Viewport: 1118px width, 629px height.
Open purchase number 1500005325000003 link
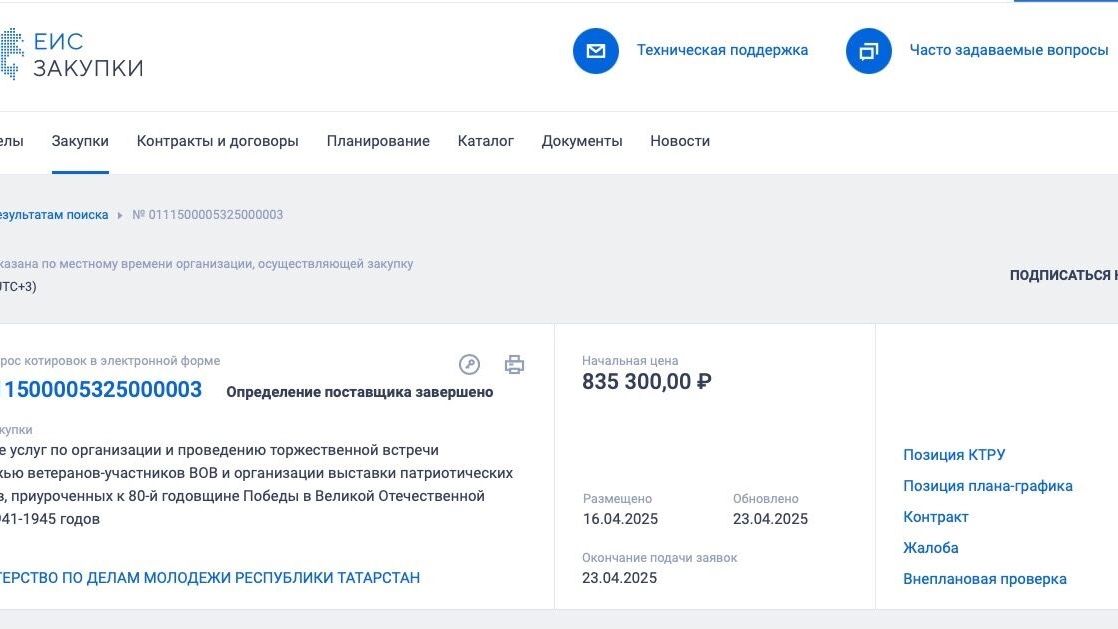tap(101, 389)
